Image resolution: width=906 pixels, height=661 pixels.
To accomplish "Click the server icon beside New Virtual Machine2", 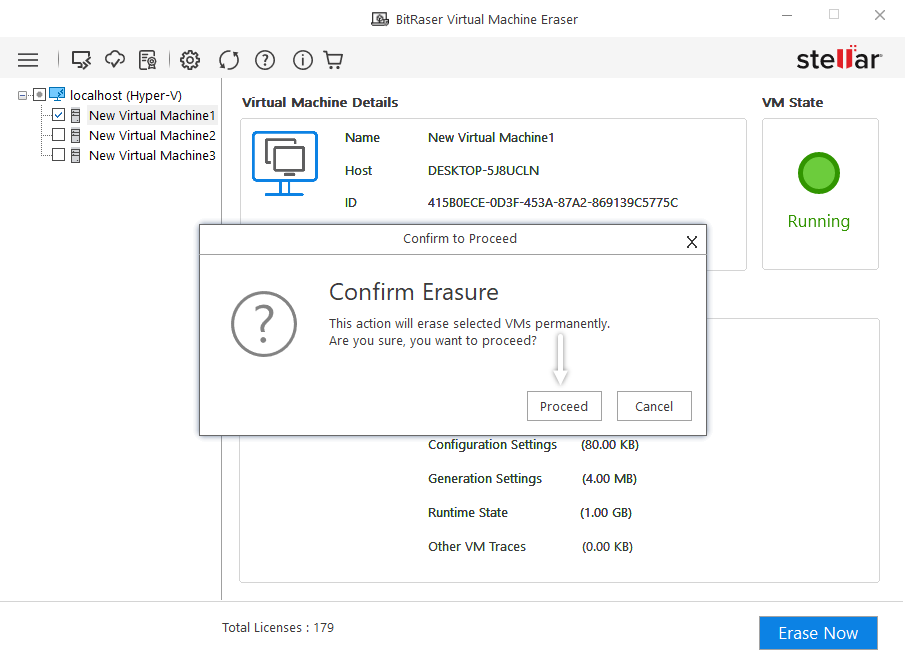I will point(75,136).
